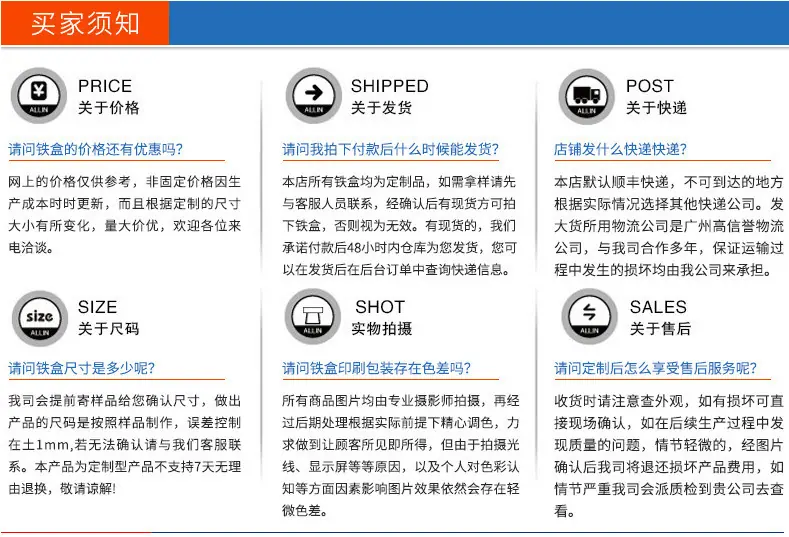Image resolution: width=789 pixels, height=537 pixels.
Task: Click the arrow SHIPPED circular icon
Action: pyautogui.click(x=313, y=96)
